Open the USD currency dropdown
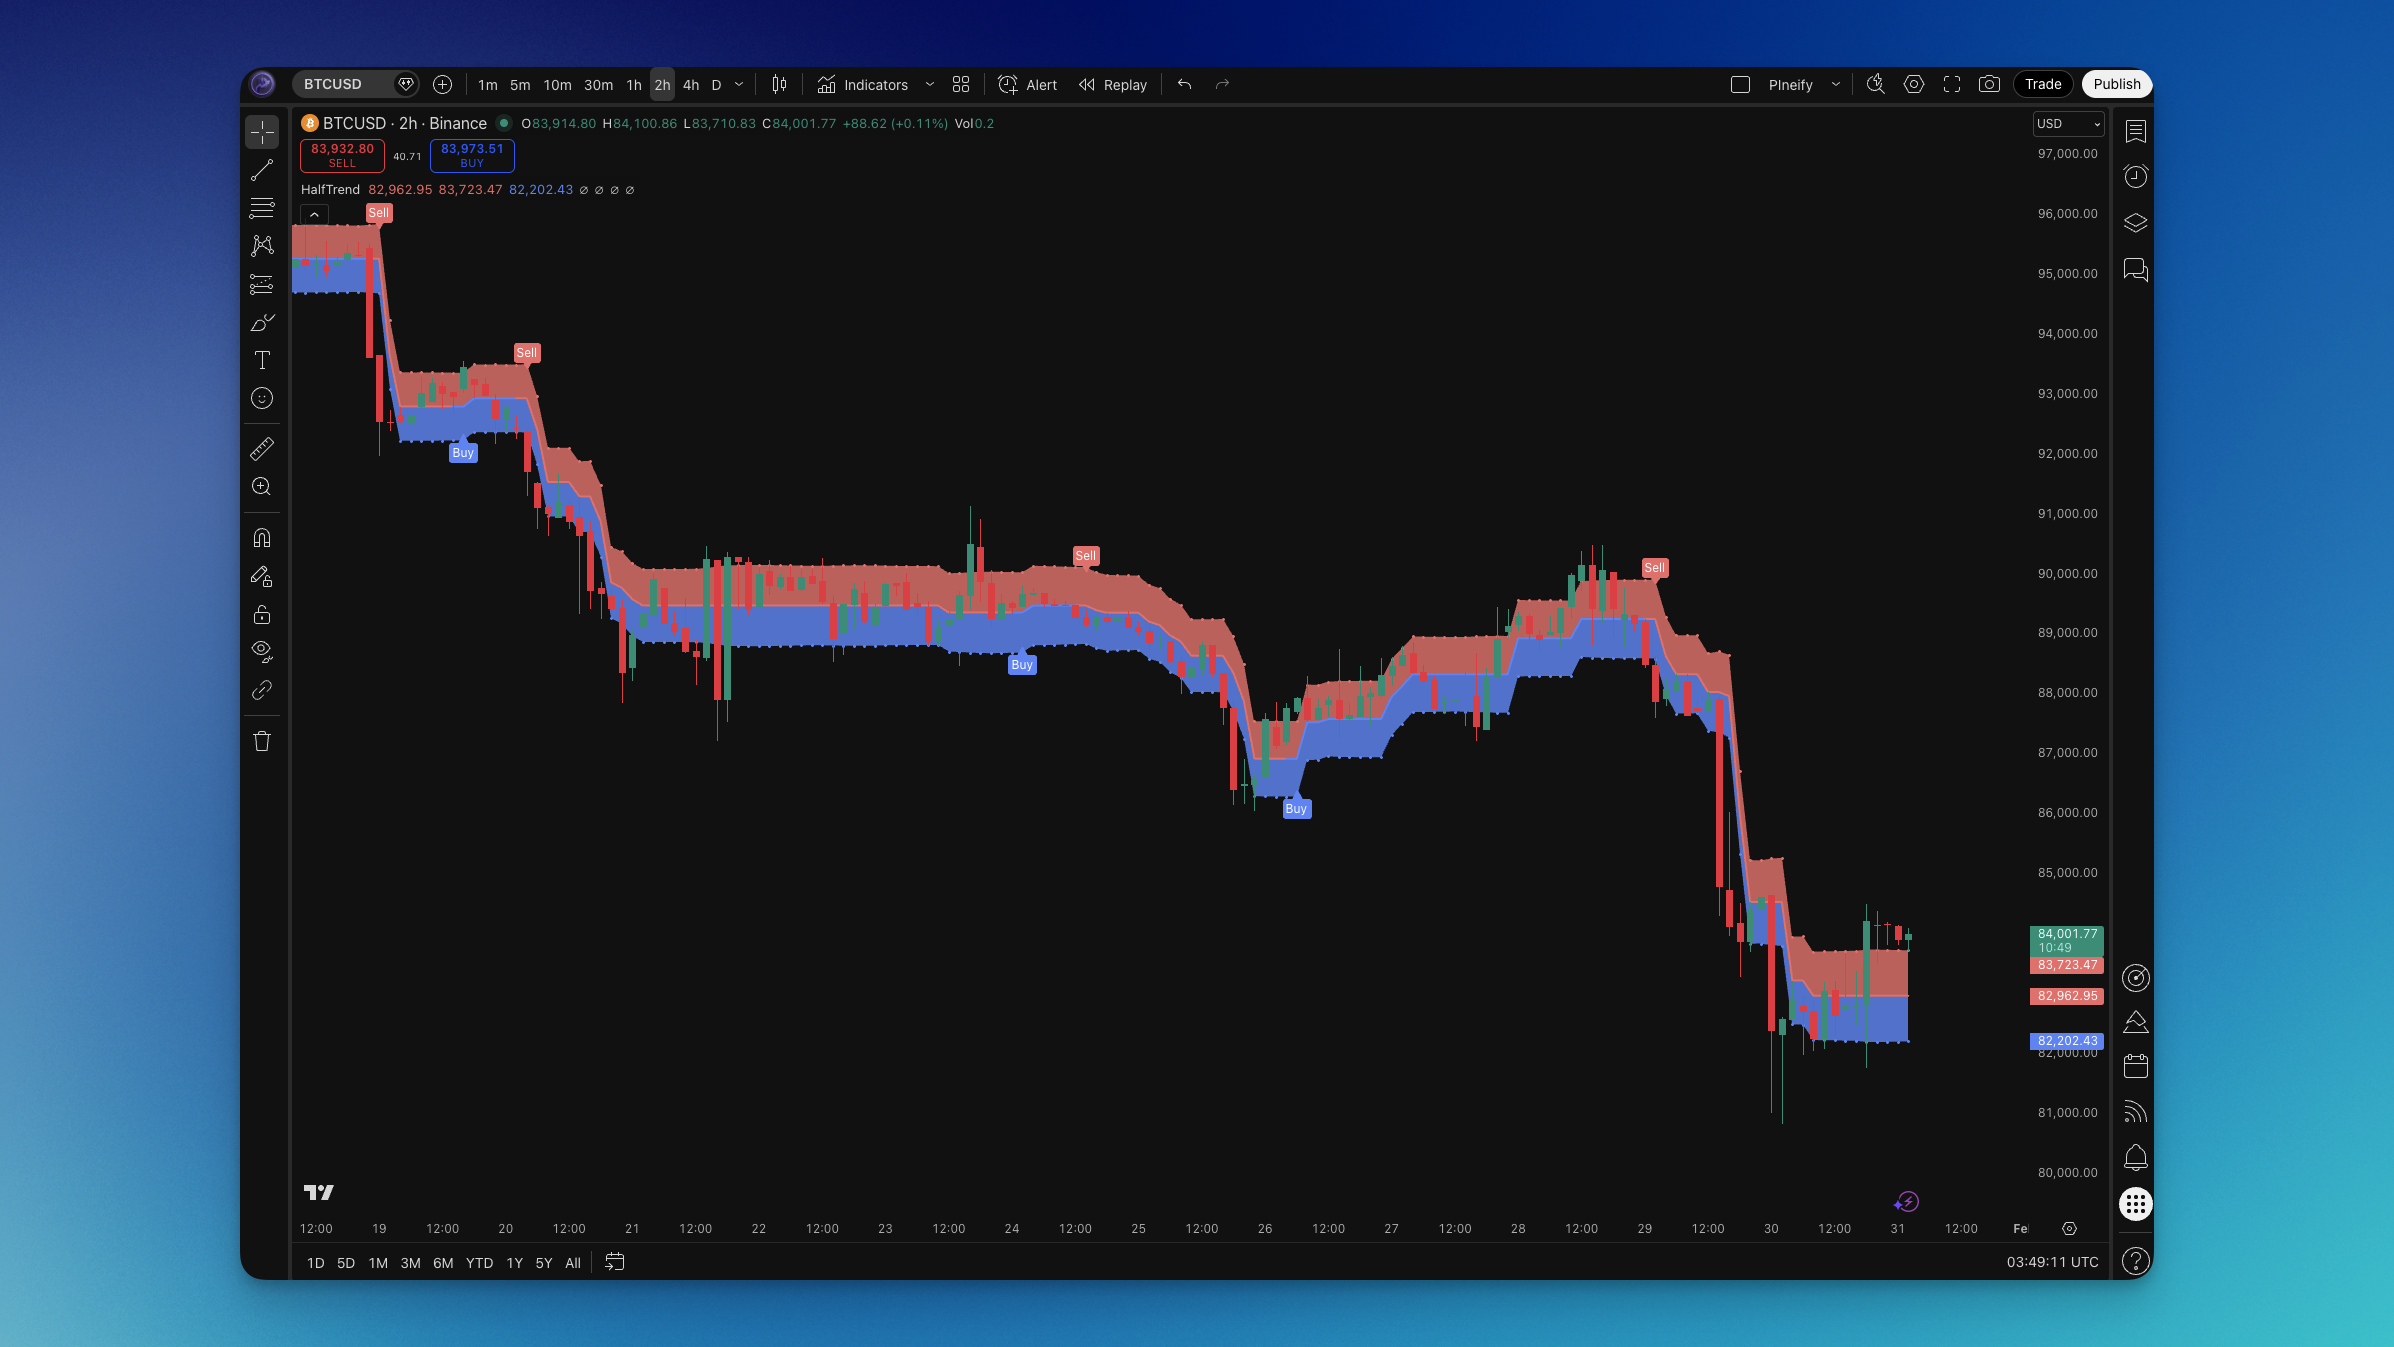2394x1347 pixels. click(2068, 123)
